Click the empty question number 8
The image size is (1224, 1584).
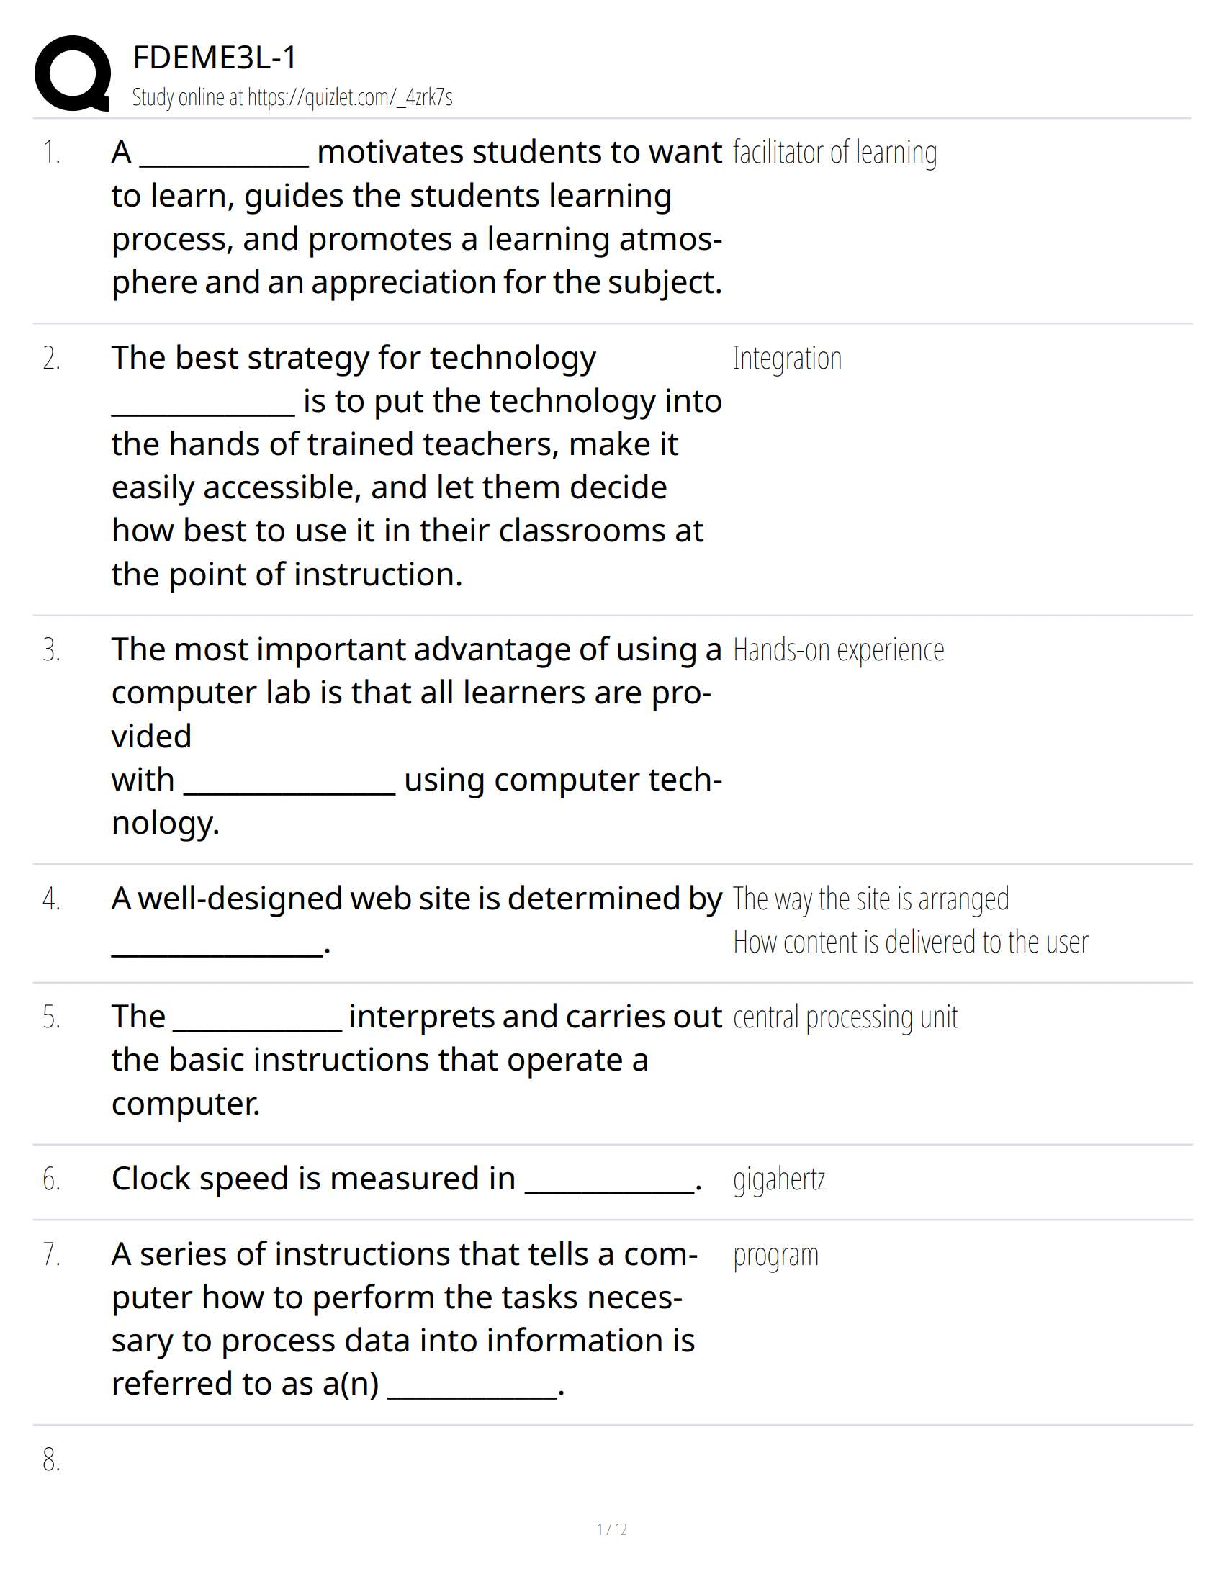[x=52, y=1461]
